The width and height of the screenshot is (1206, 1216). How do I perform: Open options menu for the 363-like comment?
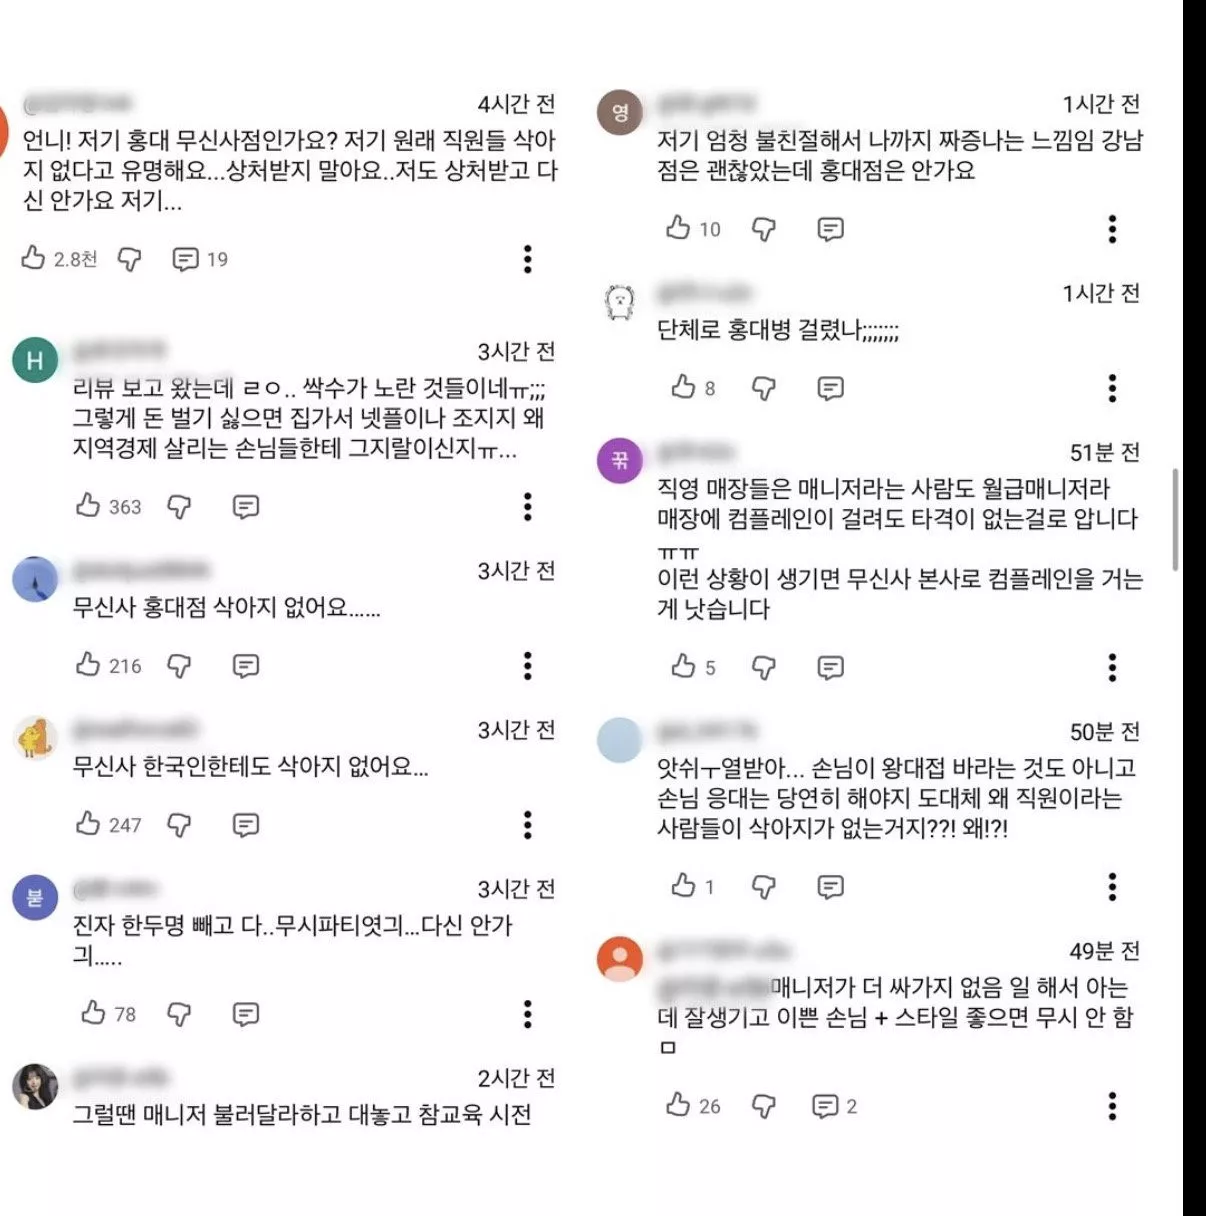(x=528, y=507)
